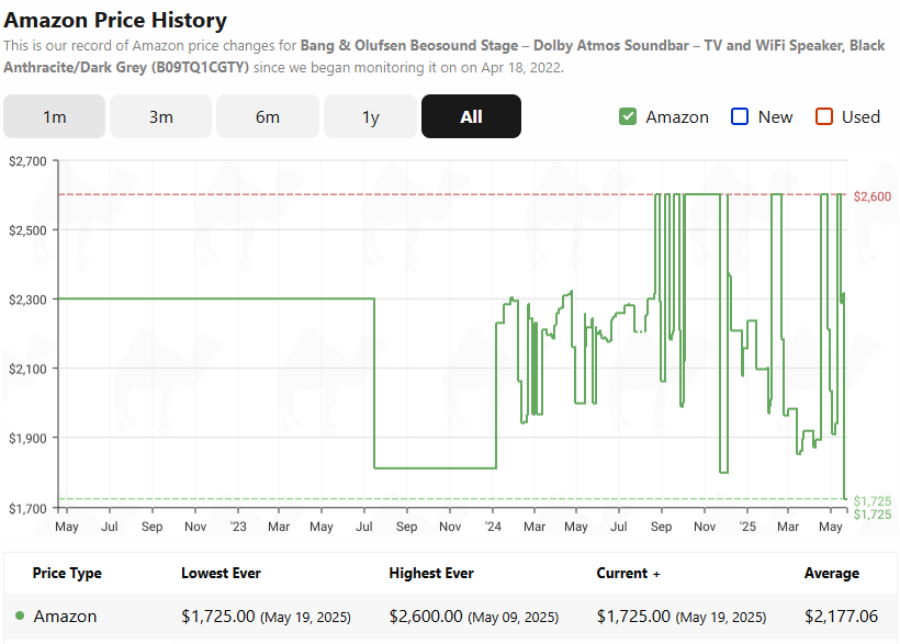Enable the Used price checkbox
The height and width of the screenshot is (644, 900).
pyautogui.click(x=824, y=117)
